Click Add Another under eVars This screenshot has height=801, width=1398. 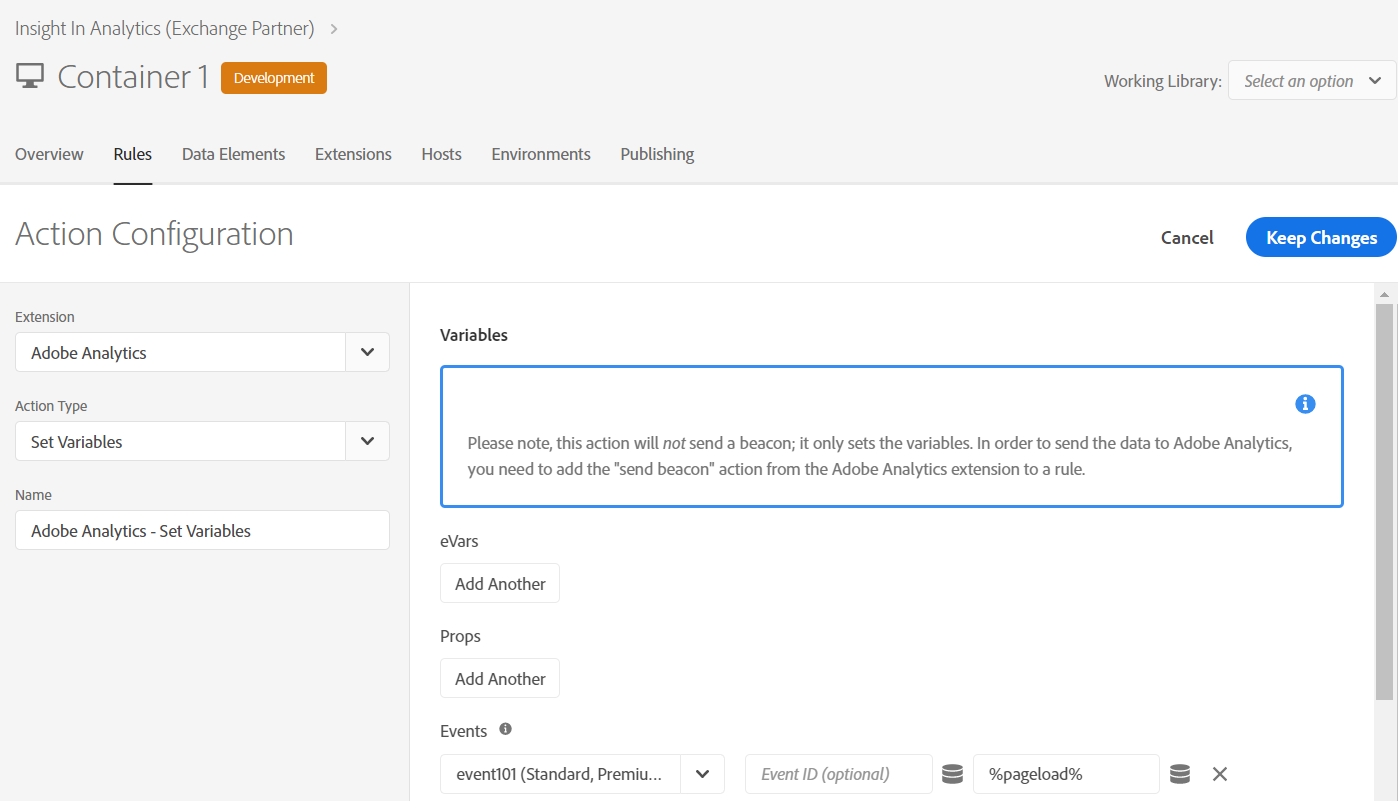coord(500,583)
